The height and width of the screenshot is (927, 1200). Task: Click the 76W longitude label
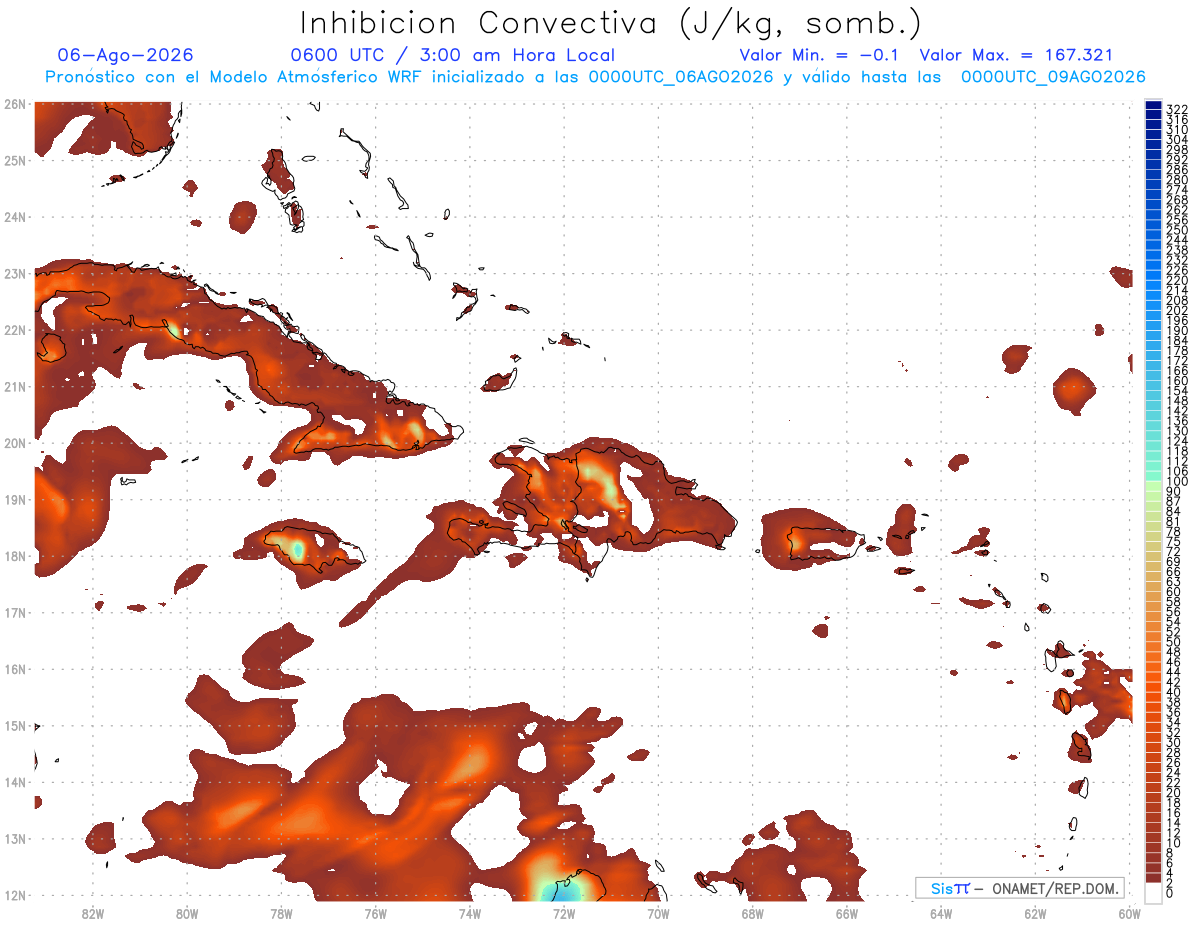[375, 913]
